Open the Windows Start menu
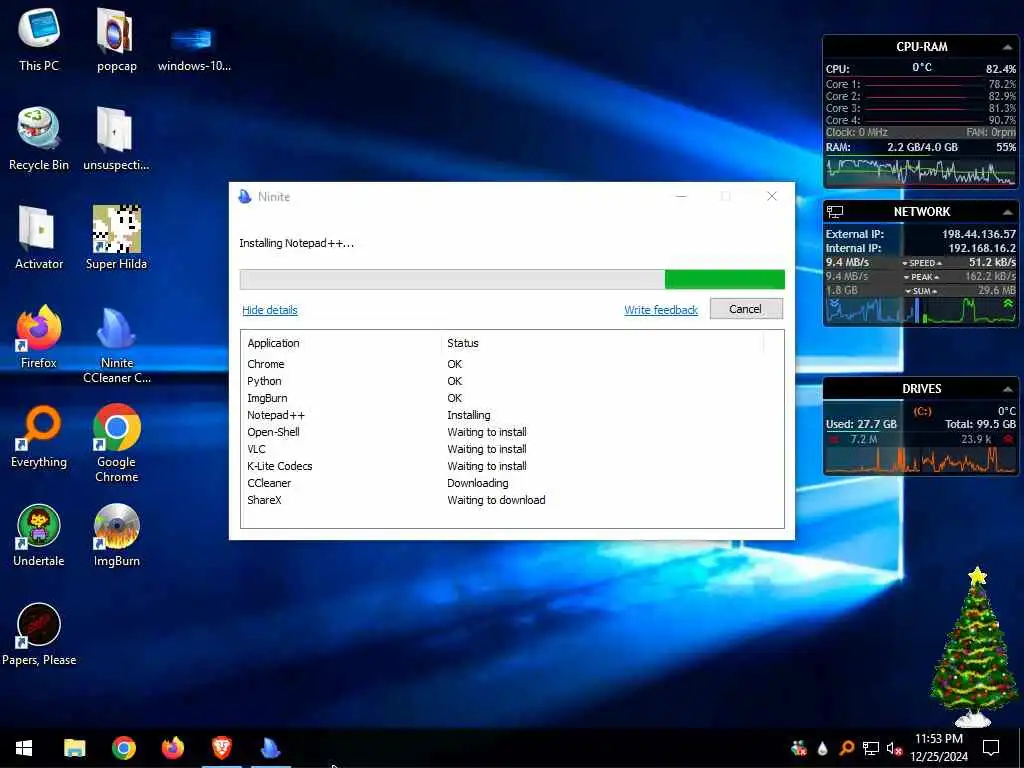Image resolution: width=1024 pixels, height=768 pixels. [24, 748]
